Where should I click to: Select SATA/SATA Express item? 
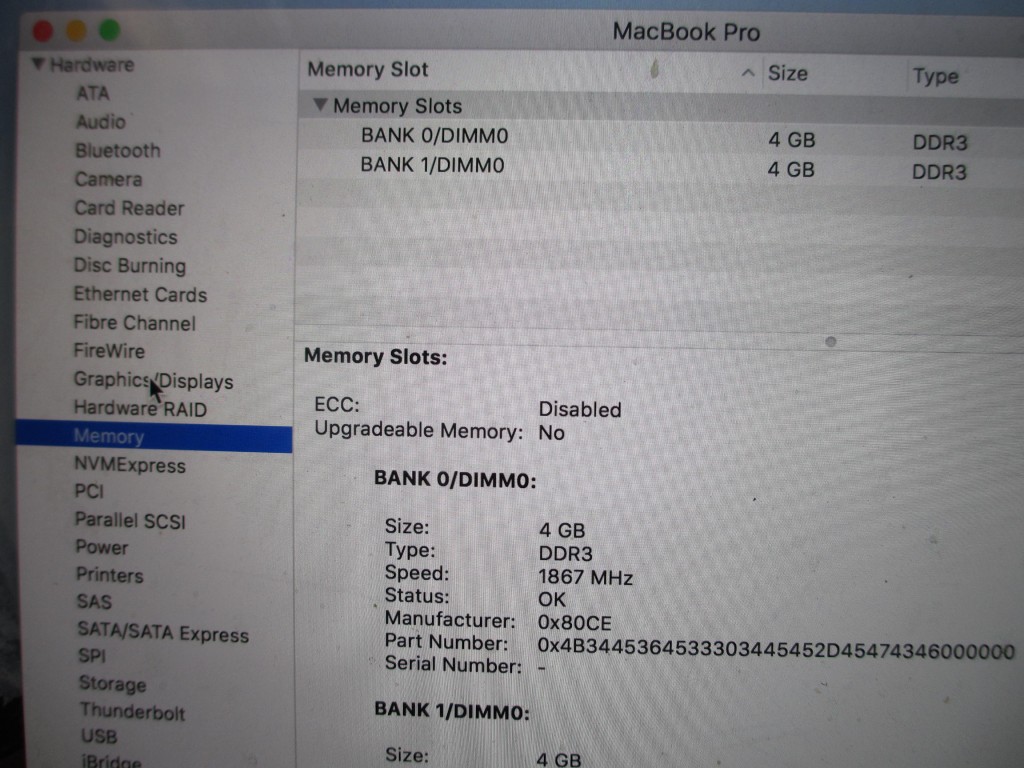pos(163,632)
